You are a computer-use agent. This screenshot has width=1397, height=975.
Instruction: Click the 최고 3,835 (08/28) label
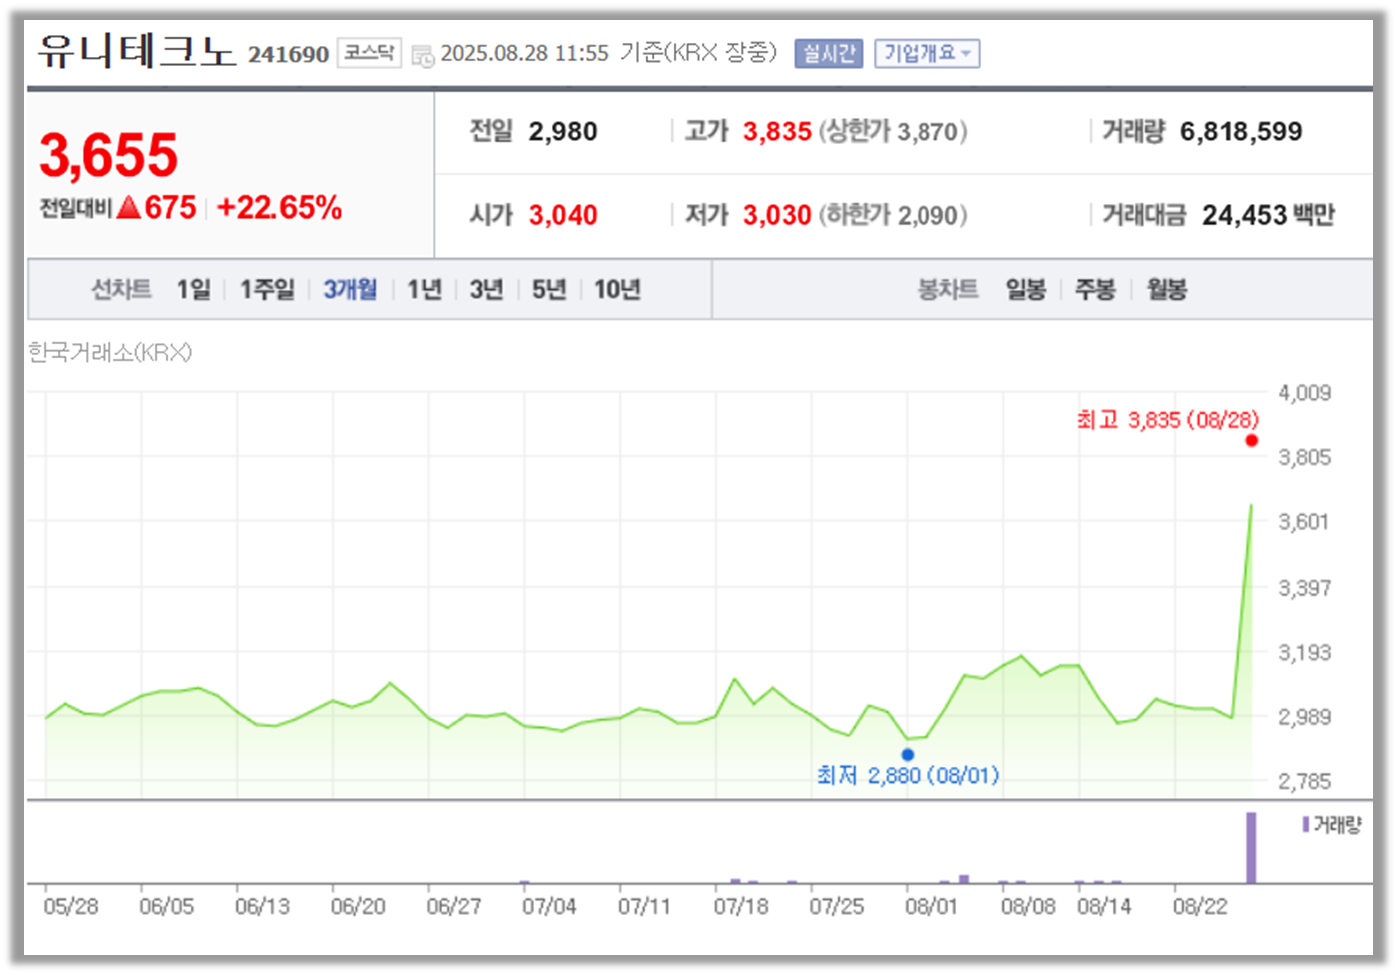(x=1167, y=420)
